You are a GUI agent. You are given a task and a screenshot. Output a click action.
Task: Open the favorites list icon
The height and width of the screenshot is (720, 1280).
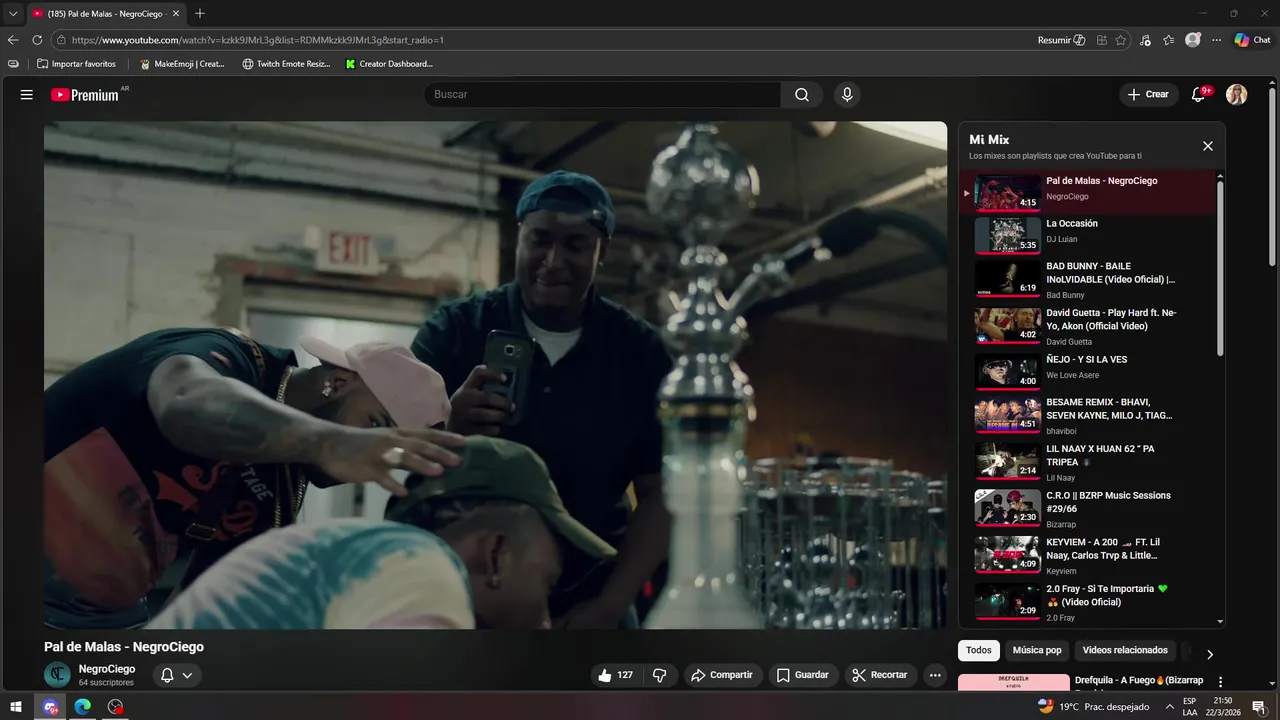pyautogui.click(x=1168, y=40)
